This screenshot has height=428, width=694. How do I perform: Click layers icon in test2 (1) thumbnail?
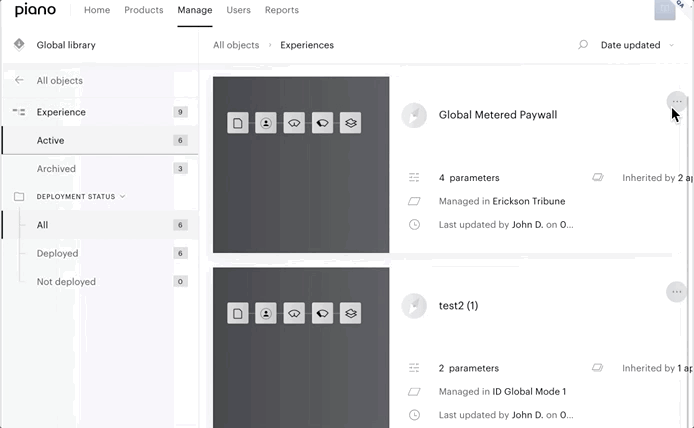click(351, 313)
